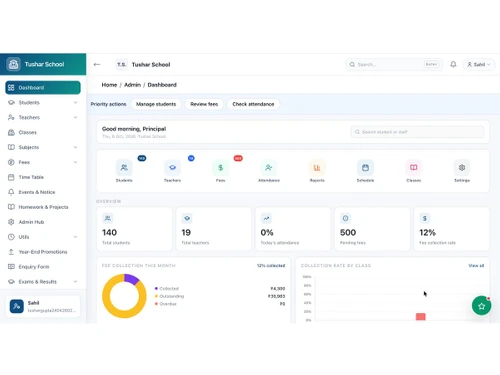Screen dimensions: 500x375
Task: Click the 140 Total students overview card
Action: coord(134,229)
